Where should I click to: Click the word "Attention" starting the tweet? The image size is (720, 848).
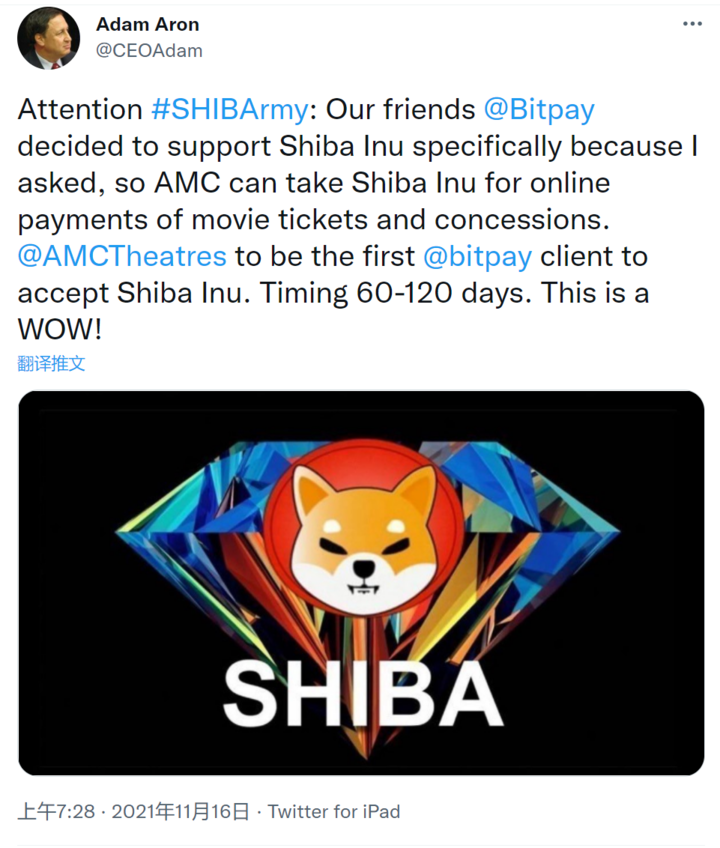coord(80,109)
